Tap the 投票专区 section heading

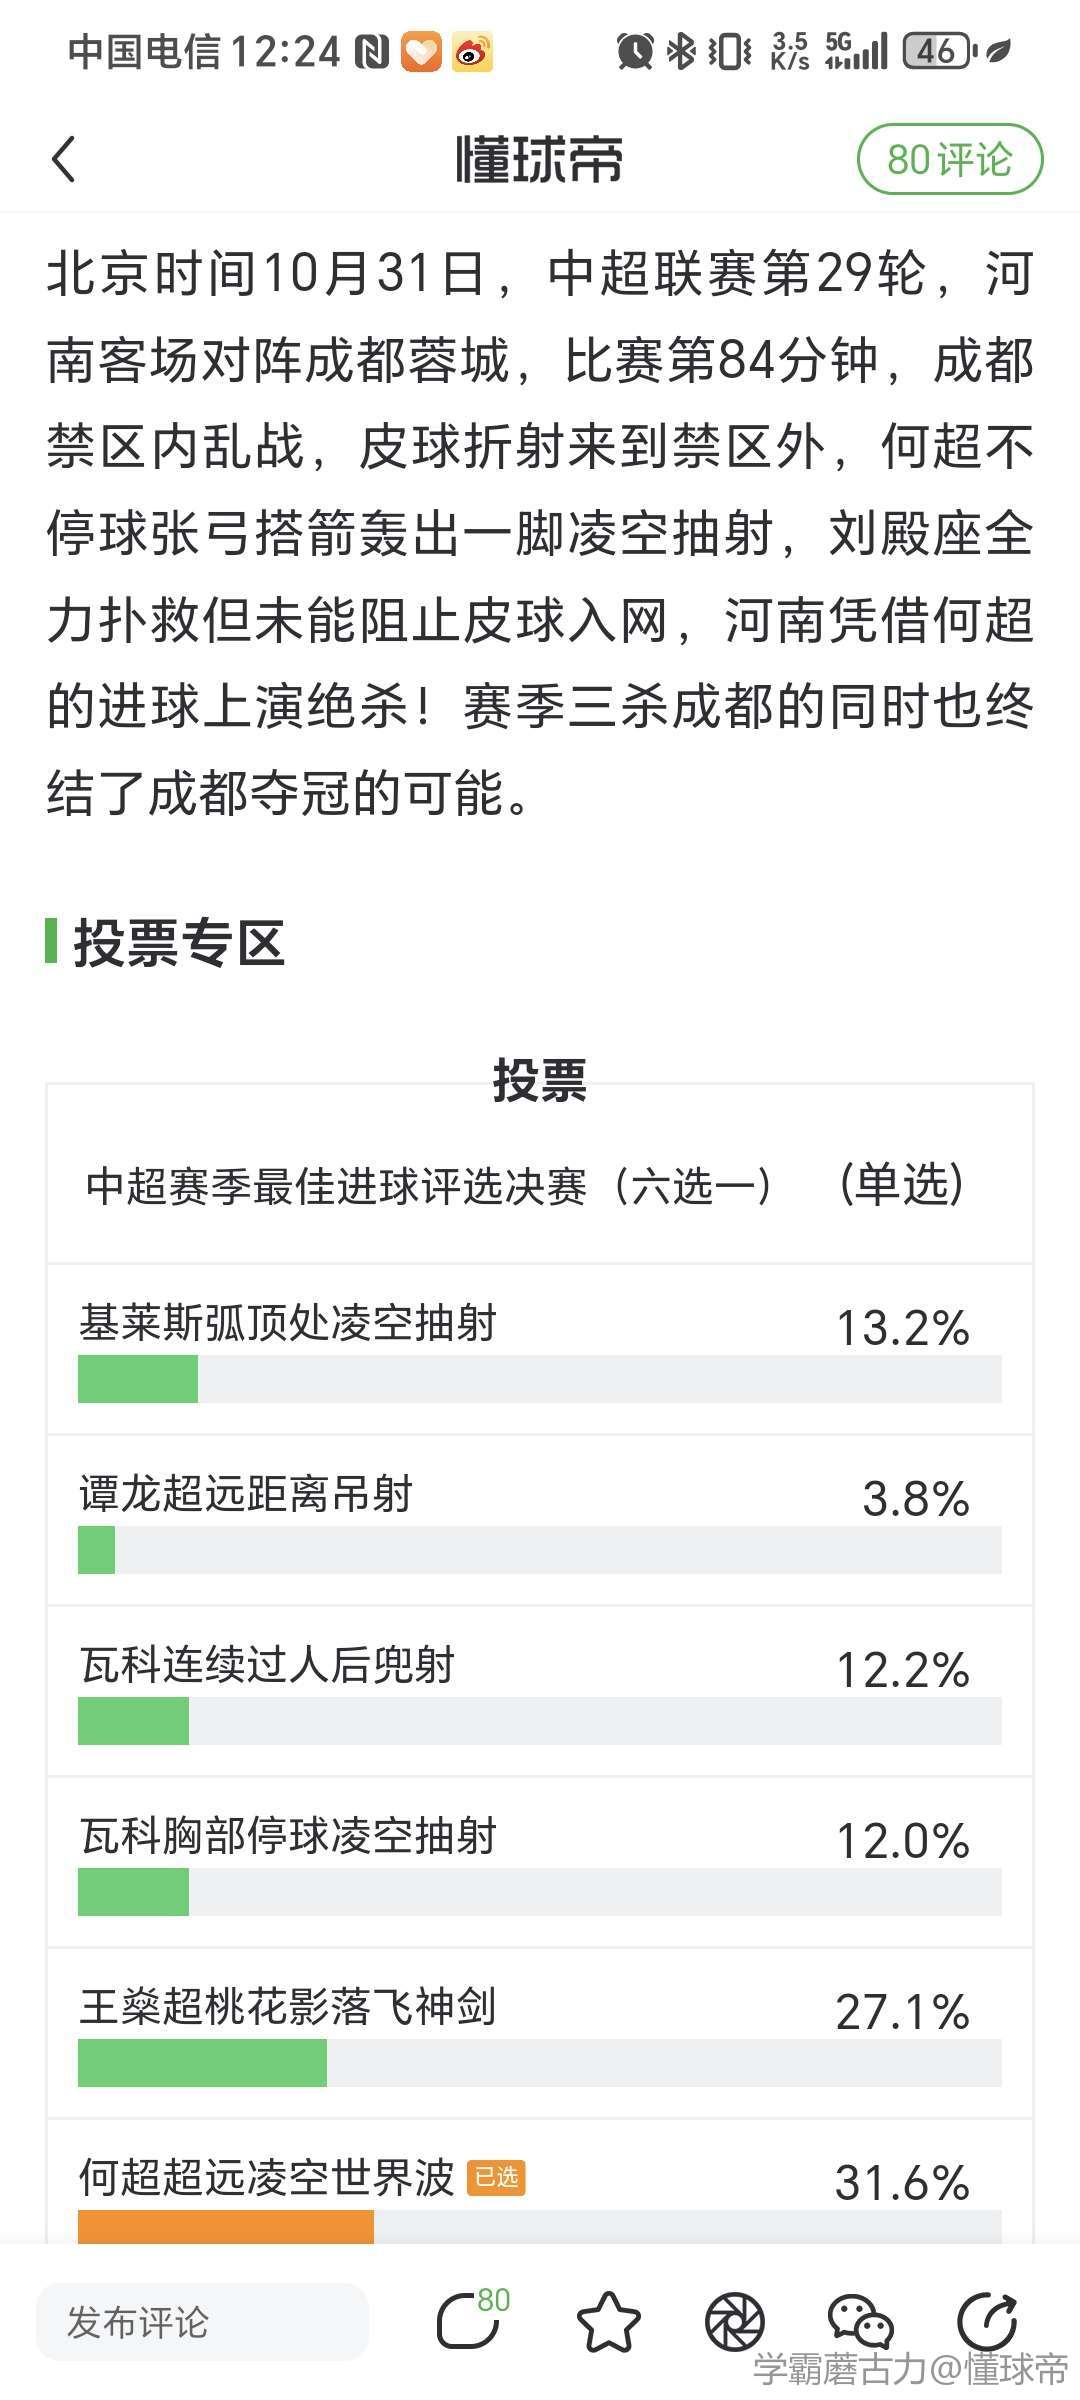[180, 943]
